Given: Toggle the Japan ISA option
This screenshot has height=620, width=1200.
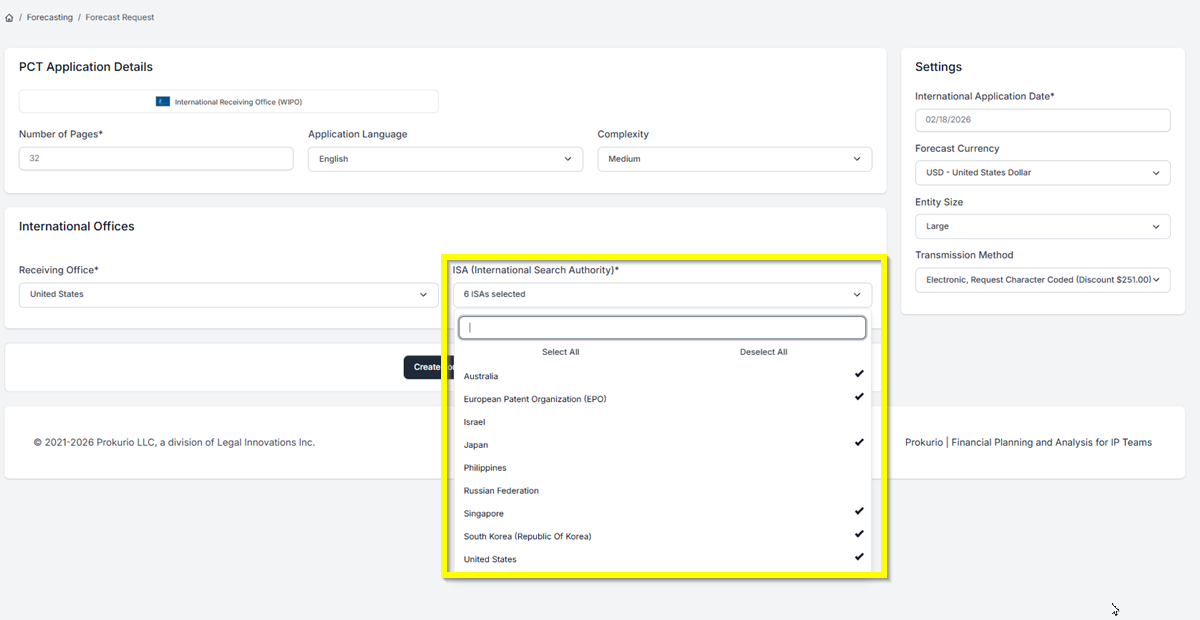Looking at the screenshot, I should tap(476, 445).
